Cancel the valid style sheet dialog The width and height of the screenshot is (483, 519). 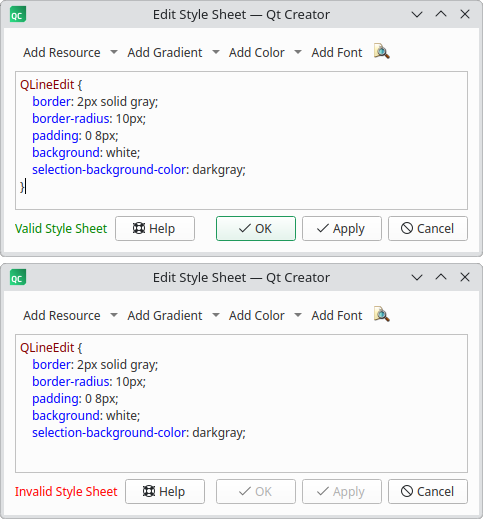[x=428, y=229]
